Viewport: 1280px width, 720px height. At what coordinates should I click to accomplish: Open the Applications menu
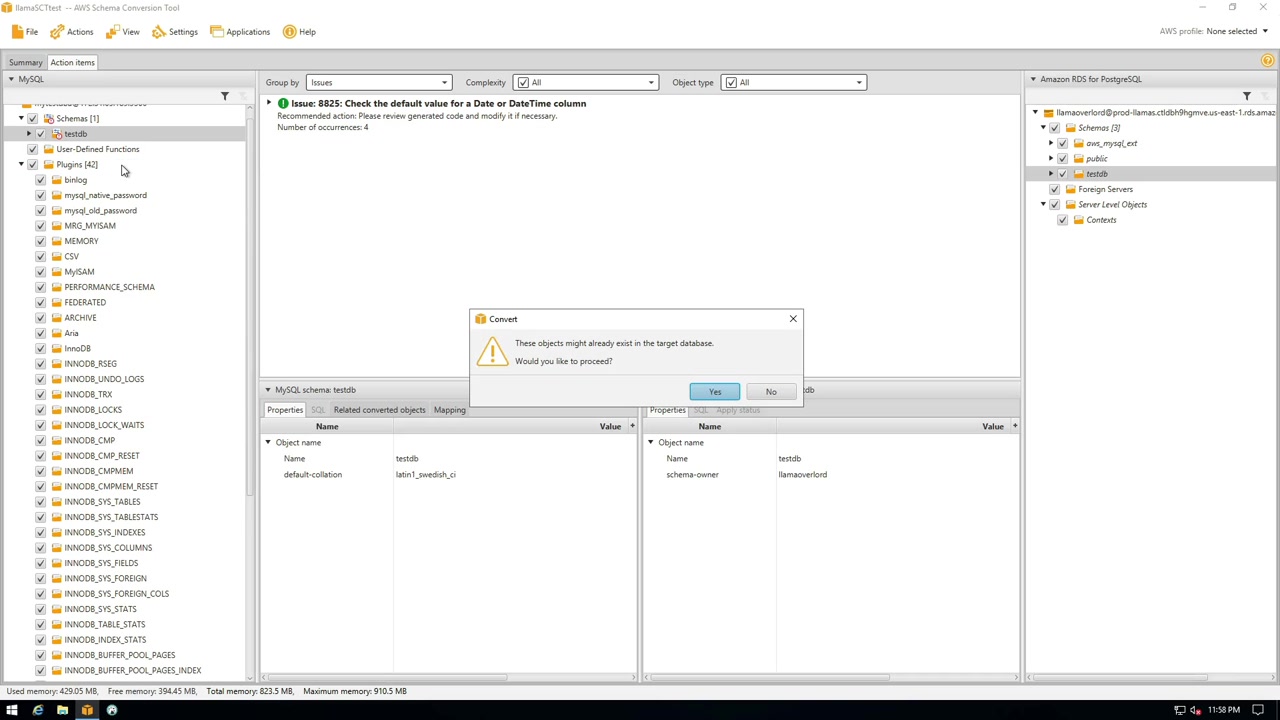coord(240,32)
